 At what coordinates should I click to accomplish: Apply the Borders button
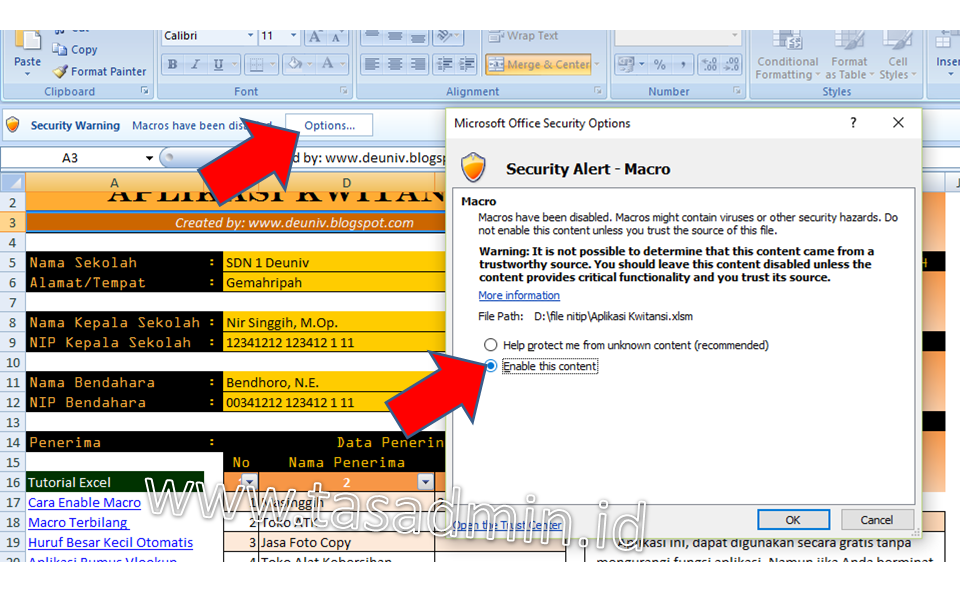(257, 64)
